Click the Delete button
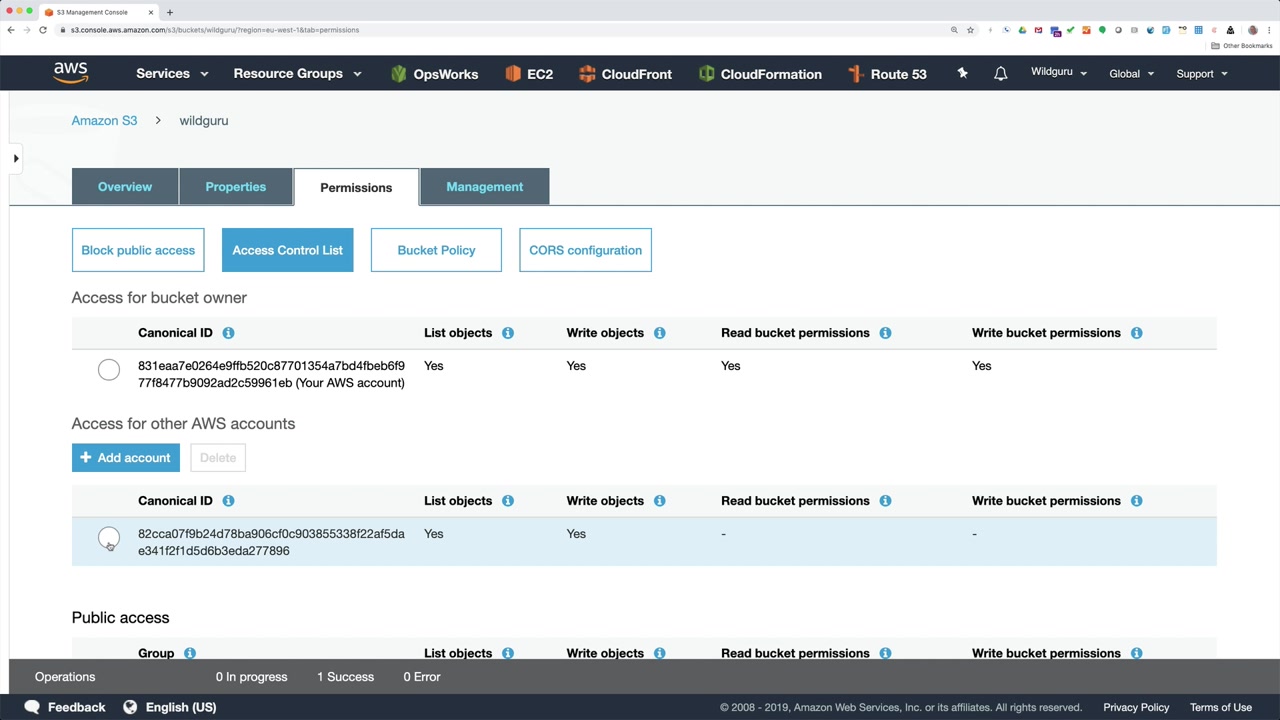 pyautogui.click(x=218, y=458)
